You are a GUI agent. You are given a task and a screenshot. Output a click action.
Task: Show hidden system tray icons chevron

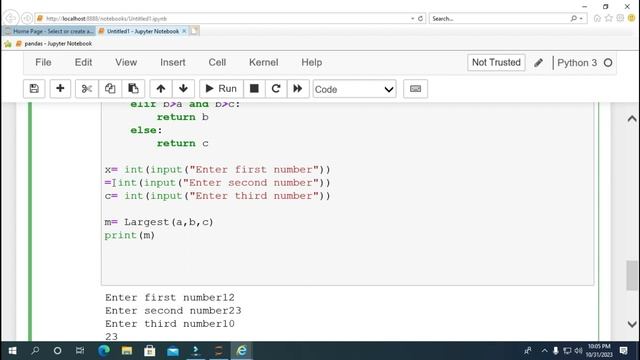point(544,351)
